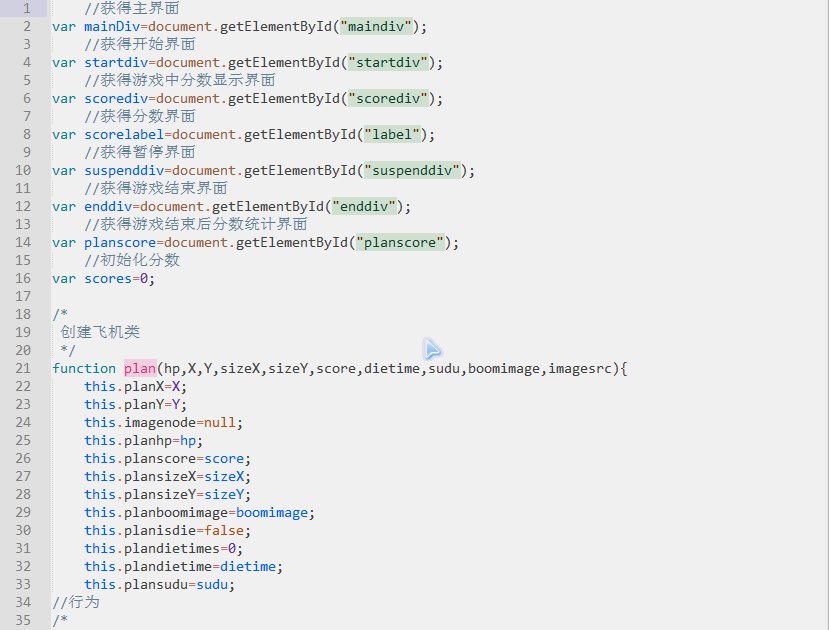Click the comment //行为 on line 34
The height and width of the screenshot is (630, 829).
[x=76, y=602]
